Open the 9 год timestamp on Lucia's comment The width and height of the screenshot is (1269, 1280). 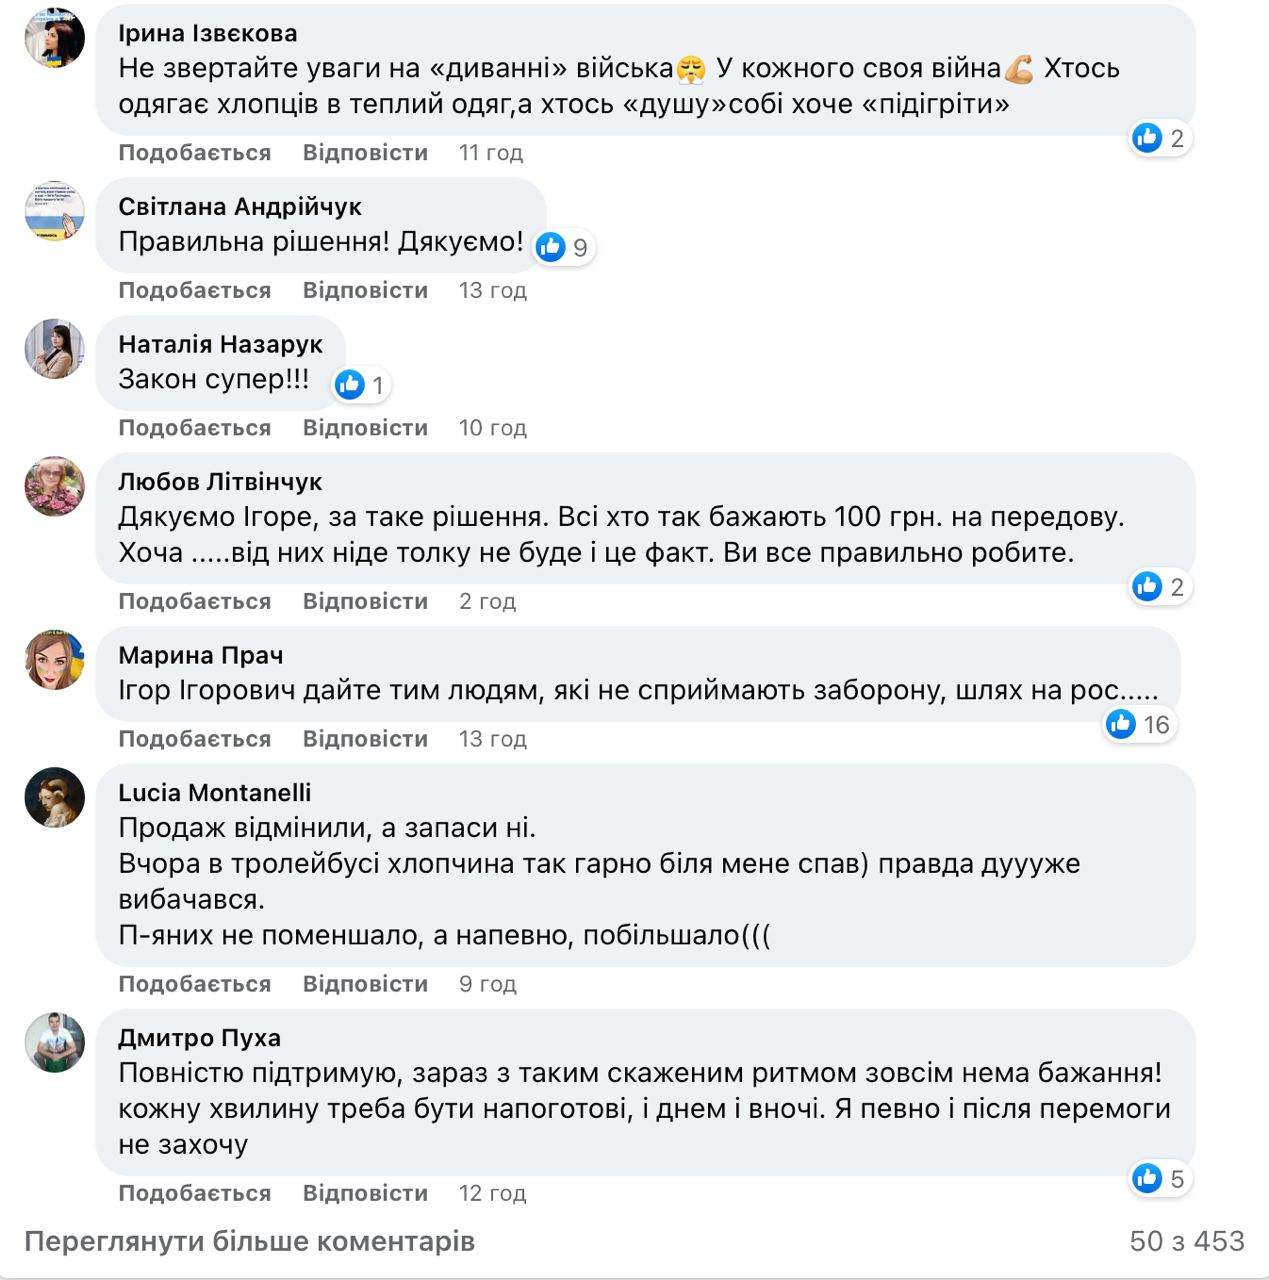tap(487, 984)
